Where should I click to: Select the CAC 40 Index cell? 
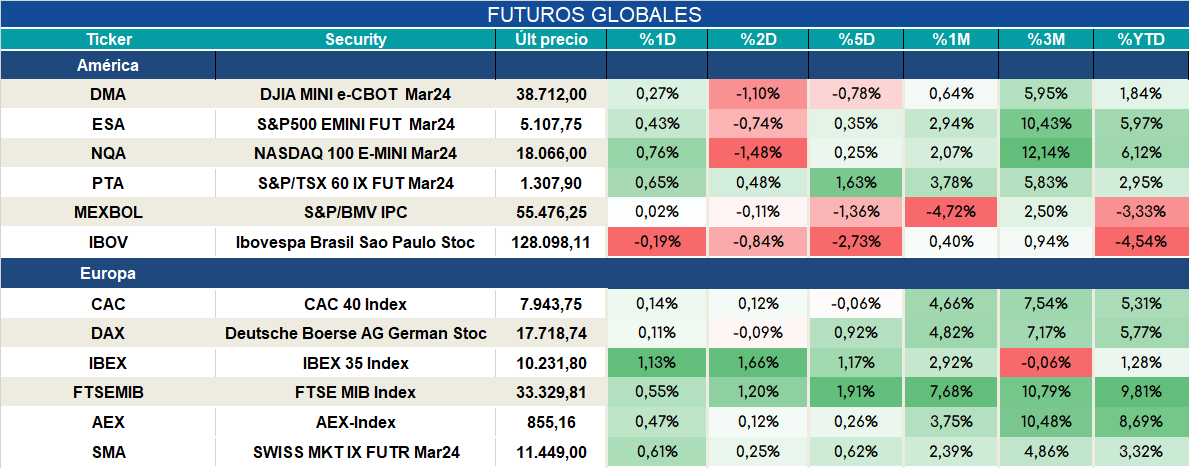(x=356, y=304)
